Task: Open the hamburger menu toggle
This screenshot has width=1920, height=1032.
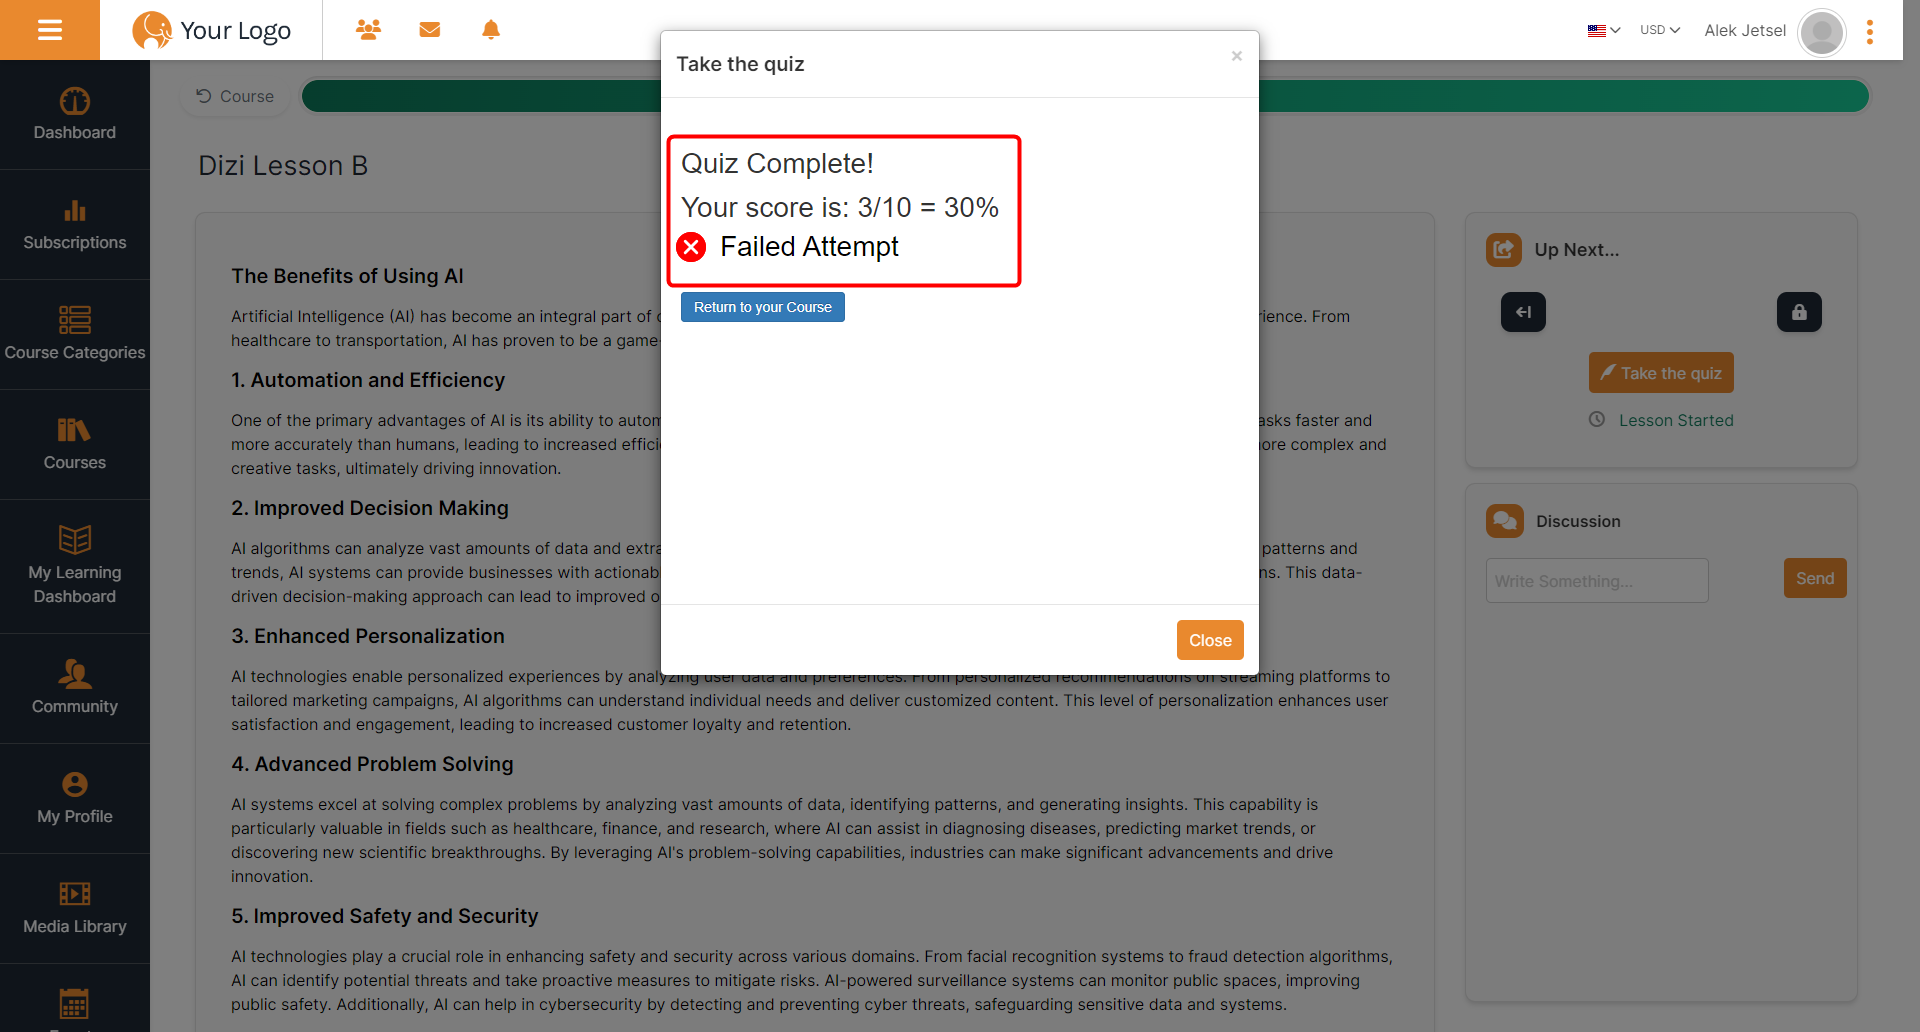Action: pyautogui.click(x=50, y=29)
